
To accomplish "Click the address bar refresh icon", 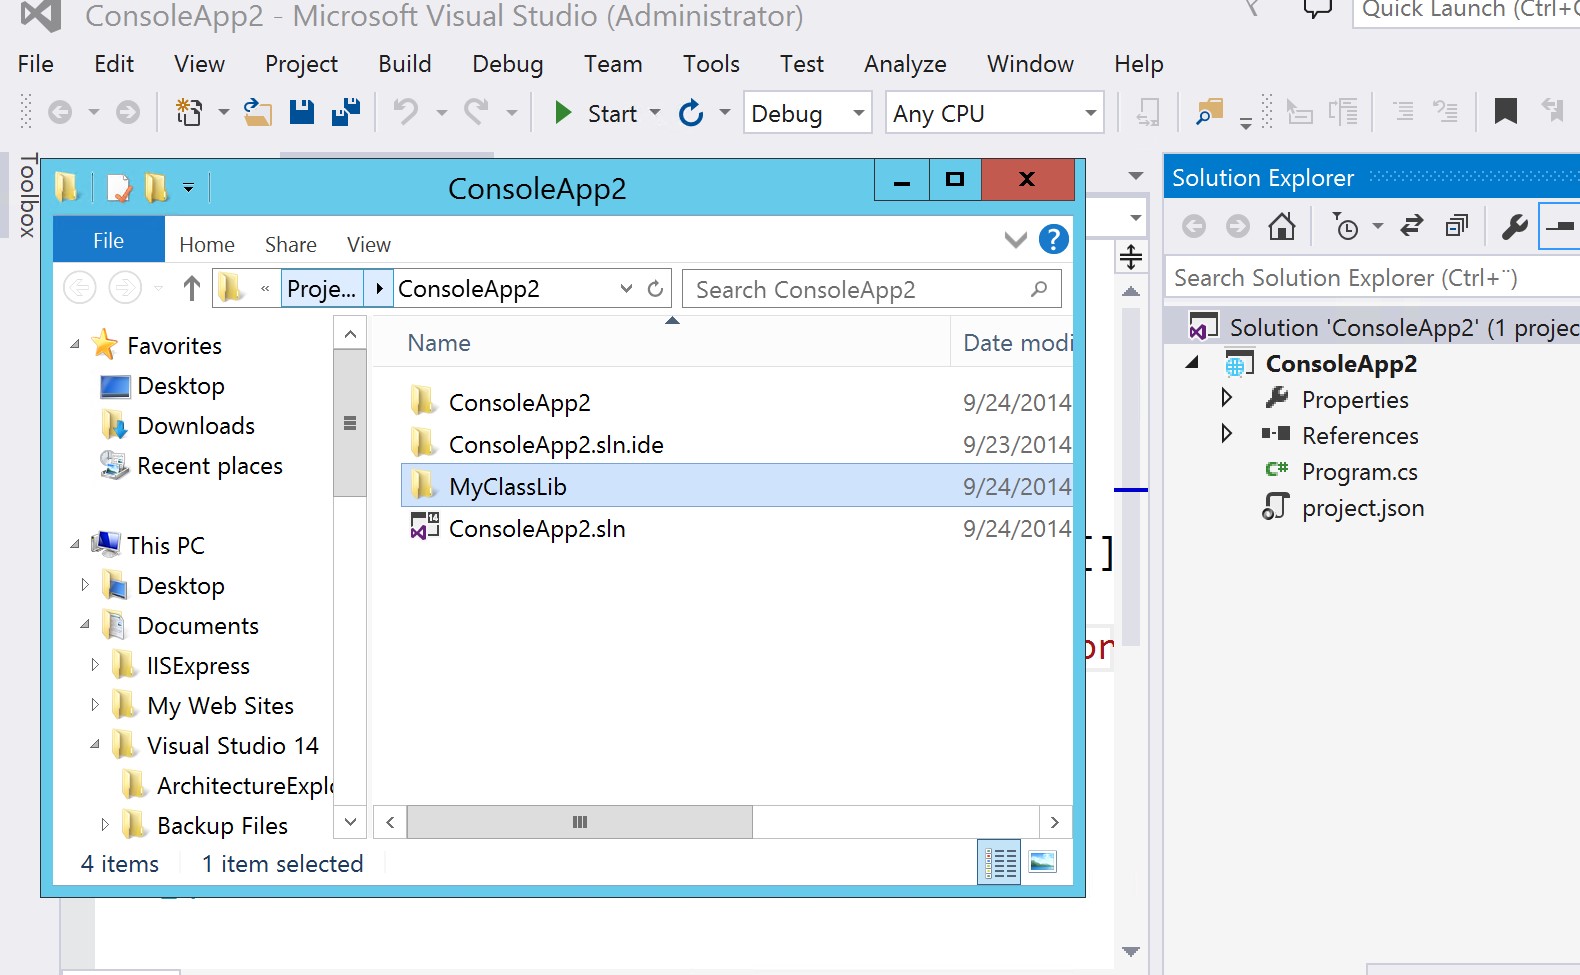I will 655,288.
